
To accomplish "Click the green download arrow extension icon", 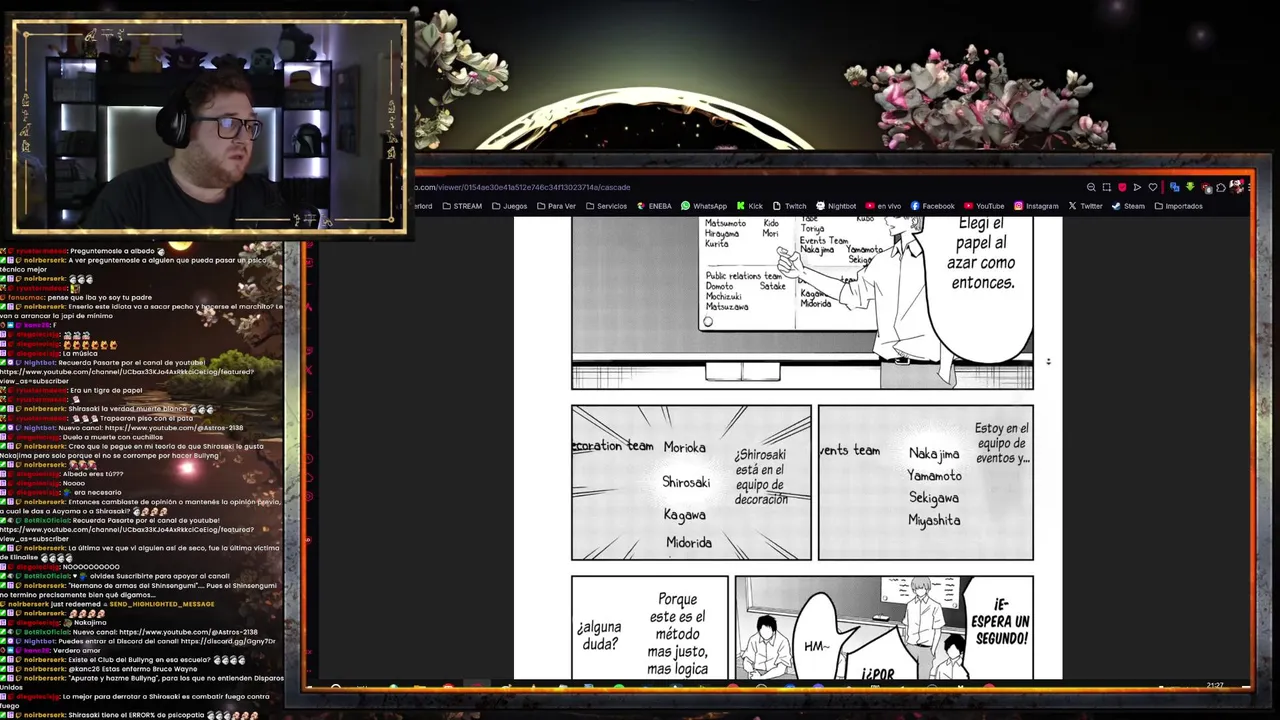I will [x=1190, y=187].
